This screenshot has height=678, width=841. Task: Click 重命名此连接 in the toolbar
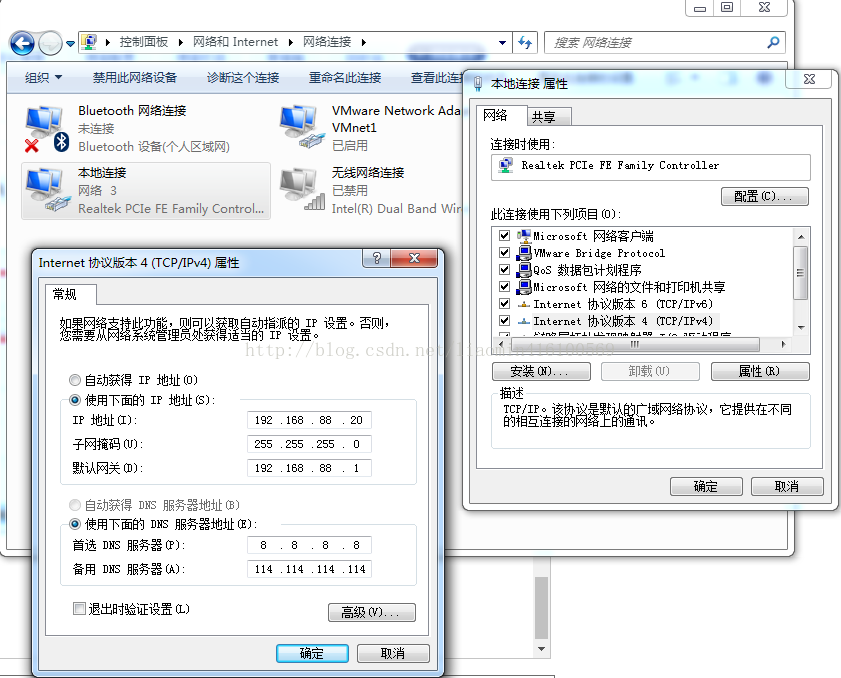(345, 78)
